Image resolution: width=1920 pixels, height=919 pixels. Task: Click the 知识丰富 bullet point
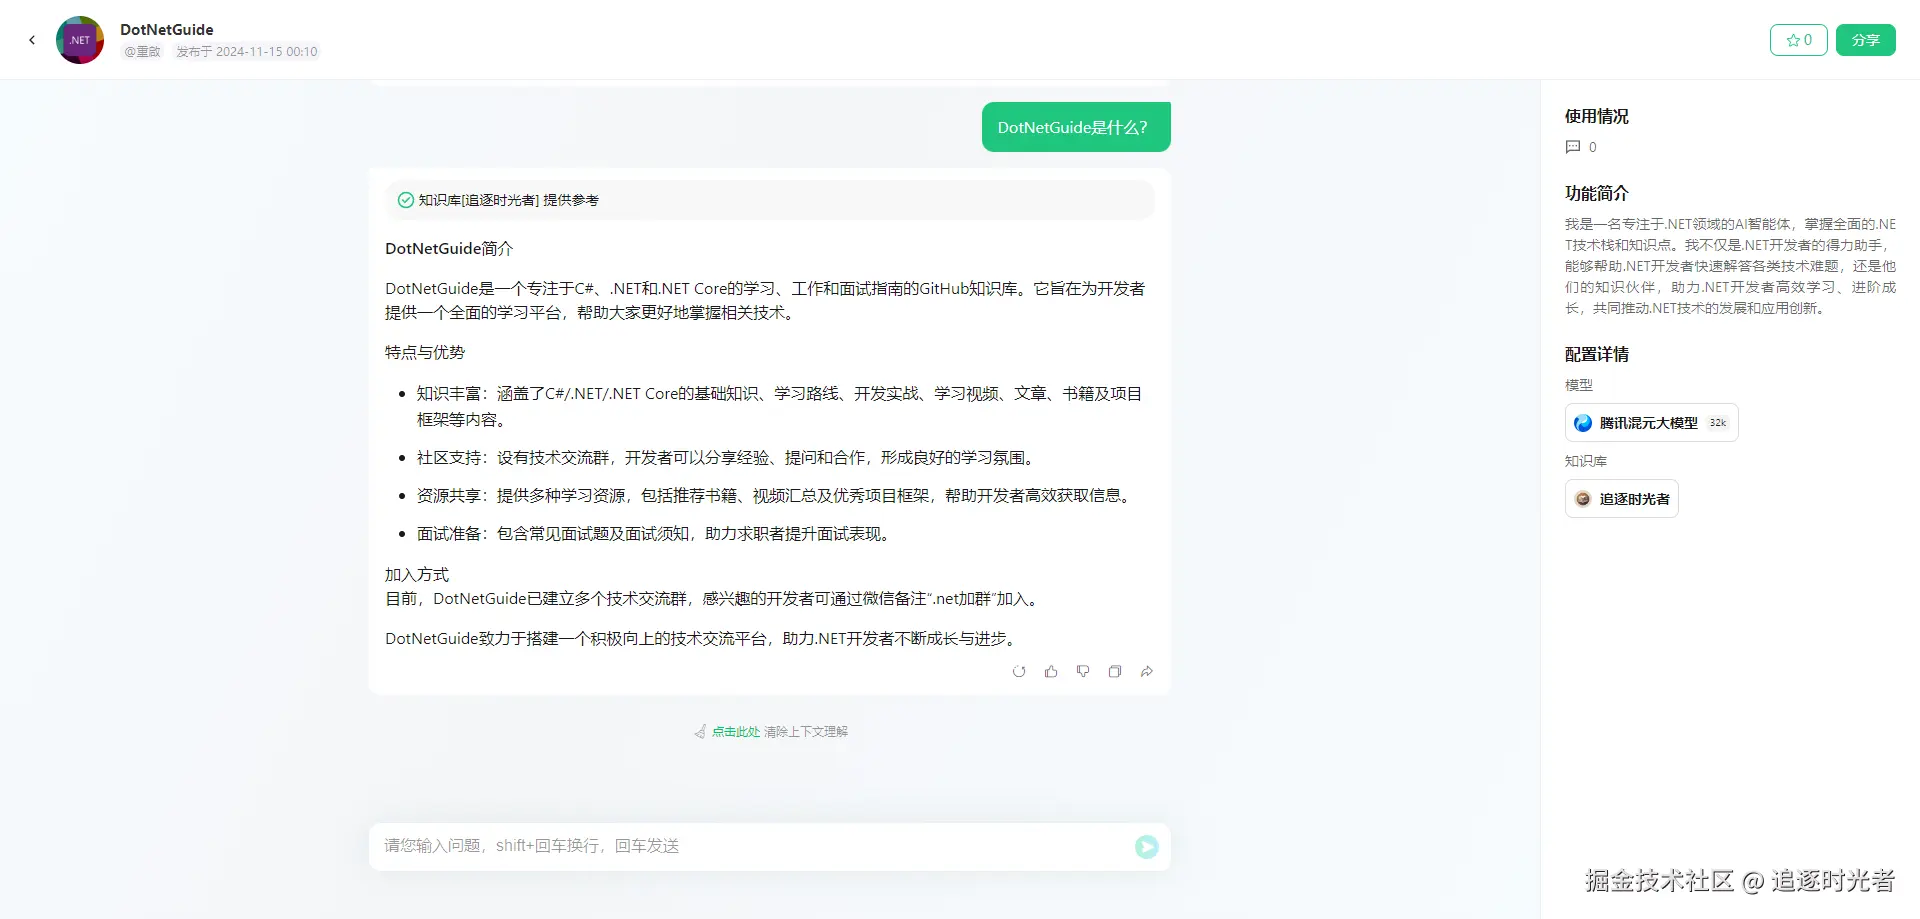point(780,406)
